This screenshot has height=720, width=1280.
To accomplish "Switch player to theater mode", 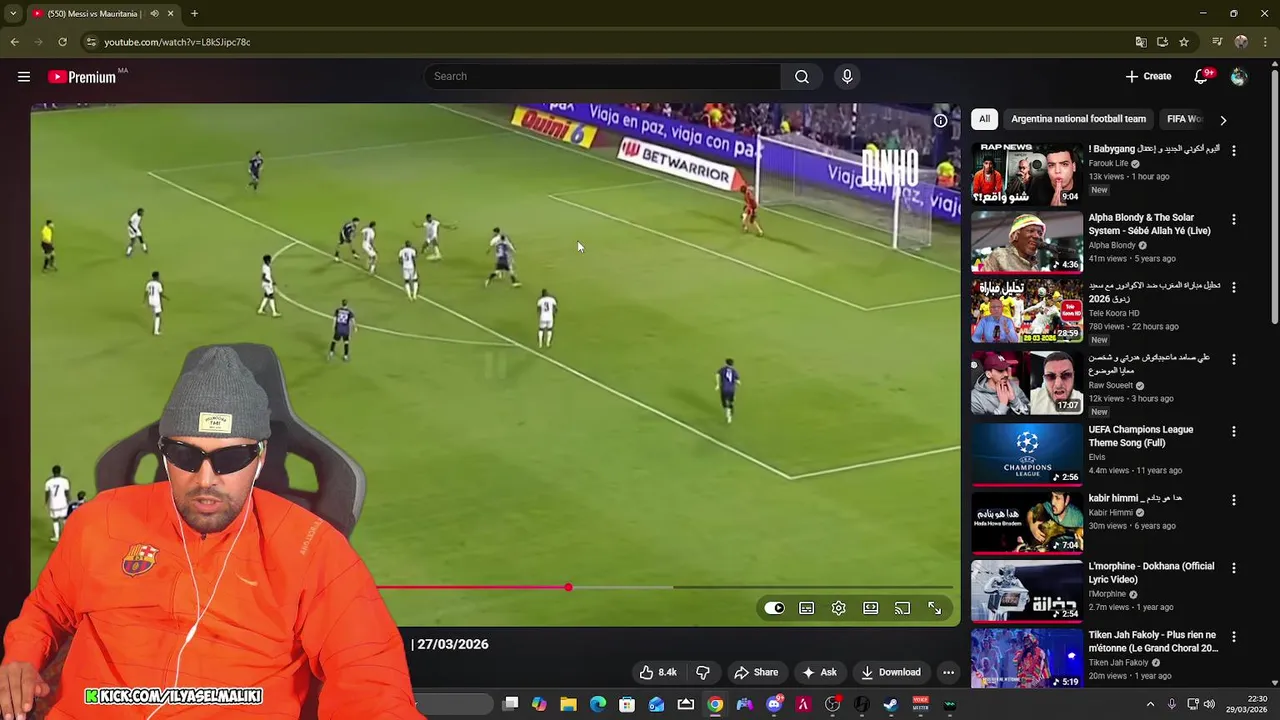I will [871, 608].
